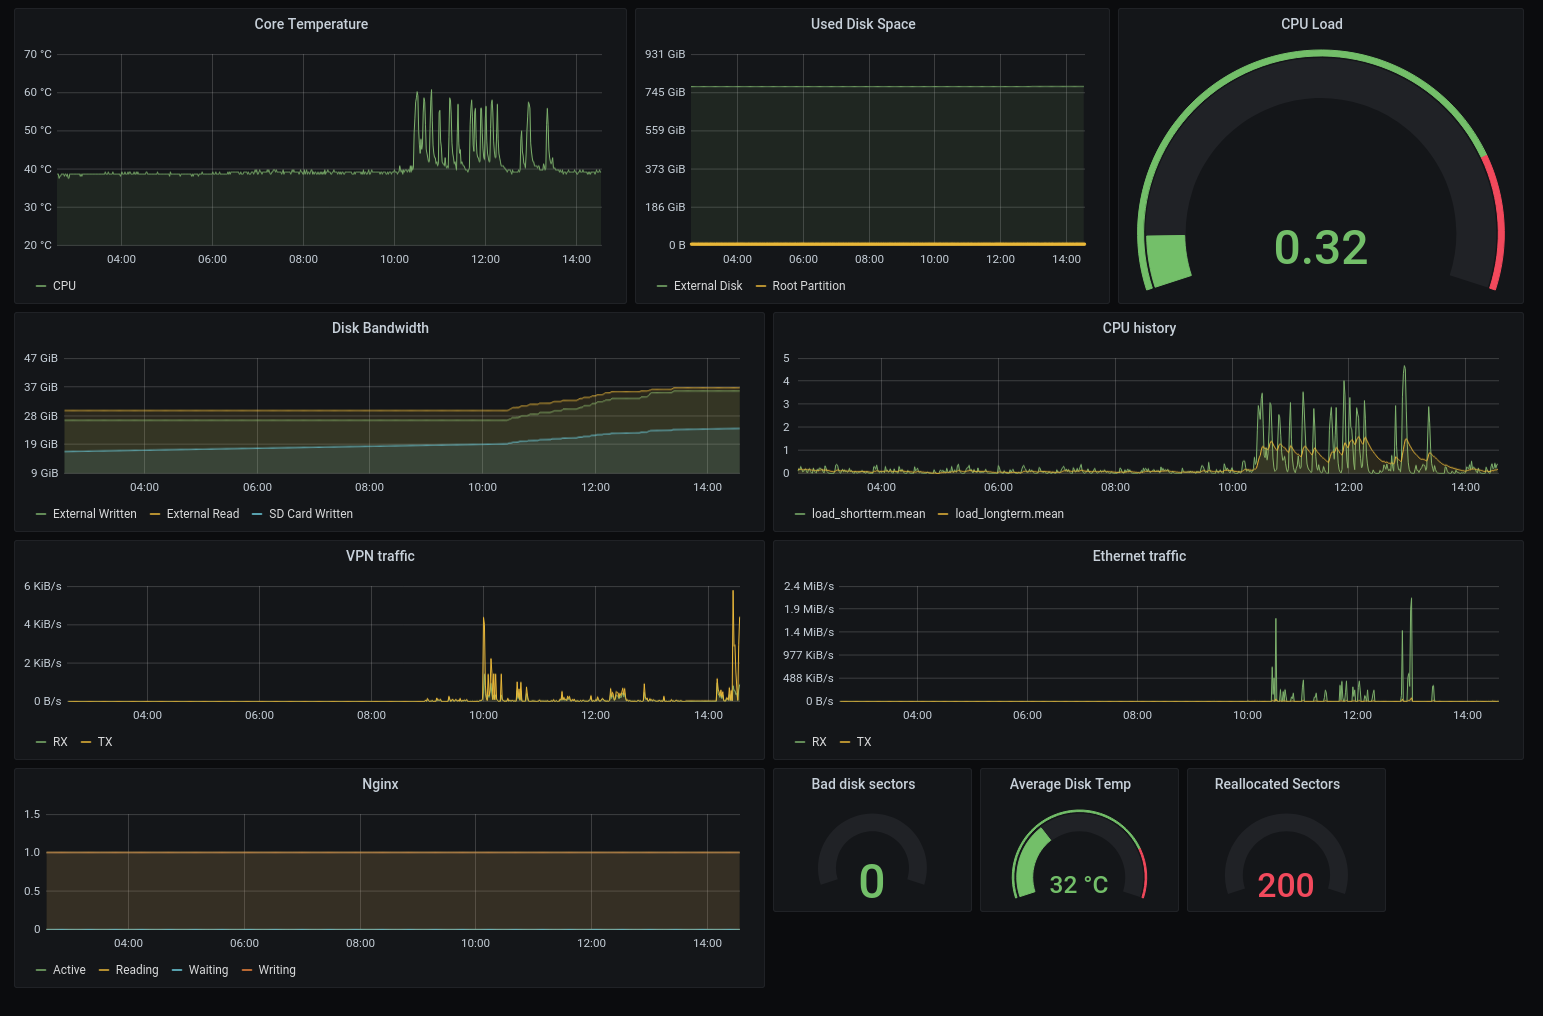Hide the RX series in VPN traffic
The height and width of the screenshot is (1016, 1543).
point(61,741)
